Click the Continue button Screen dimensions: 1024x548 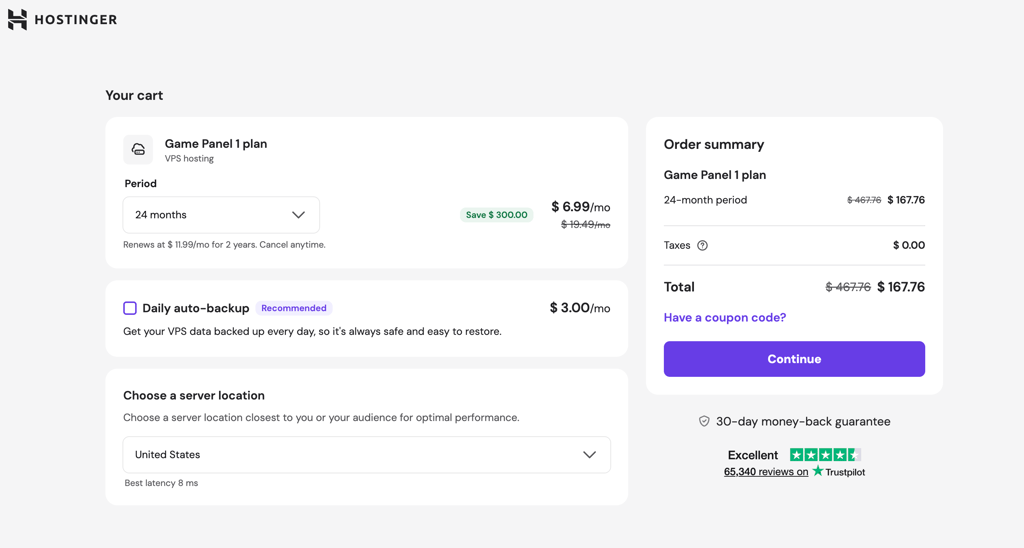(794, 359)
